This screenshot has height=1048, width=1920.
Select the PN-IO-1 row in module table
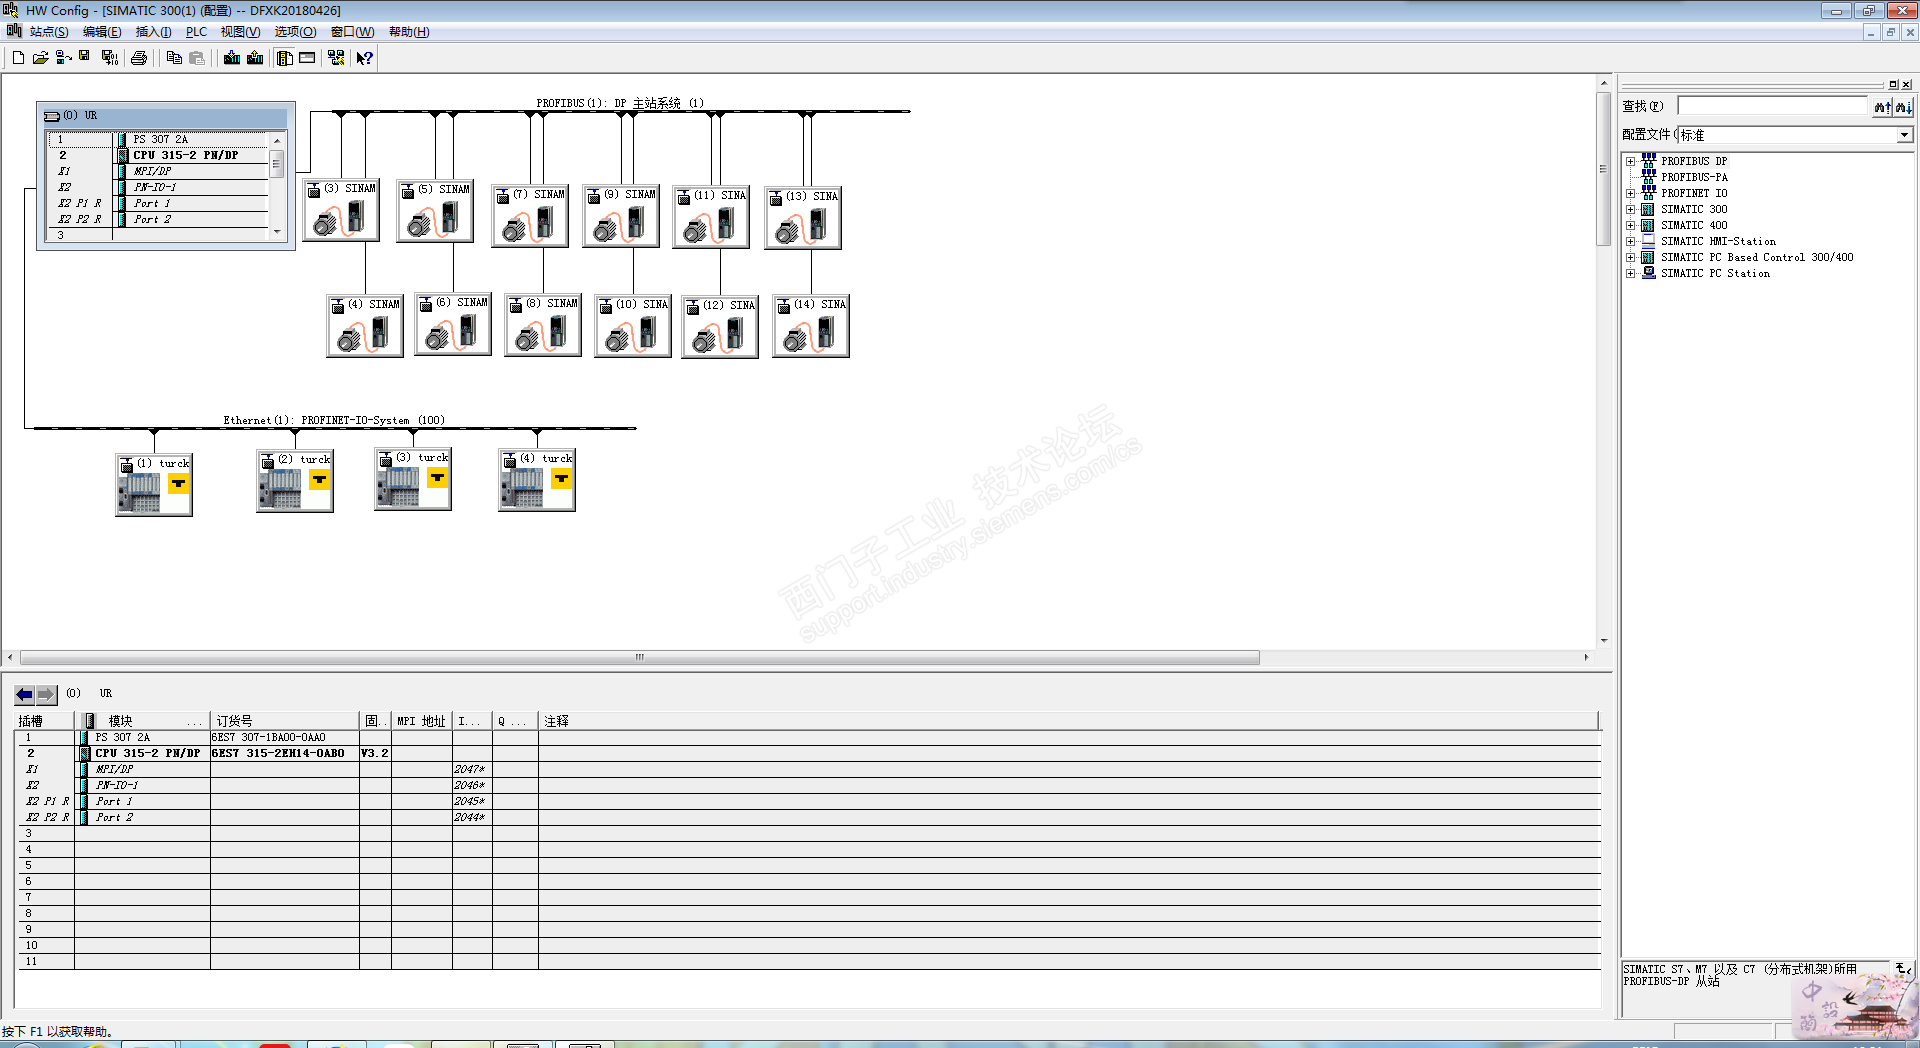tap(808, 785)
